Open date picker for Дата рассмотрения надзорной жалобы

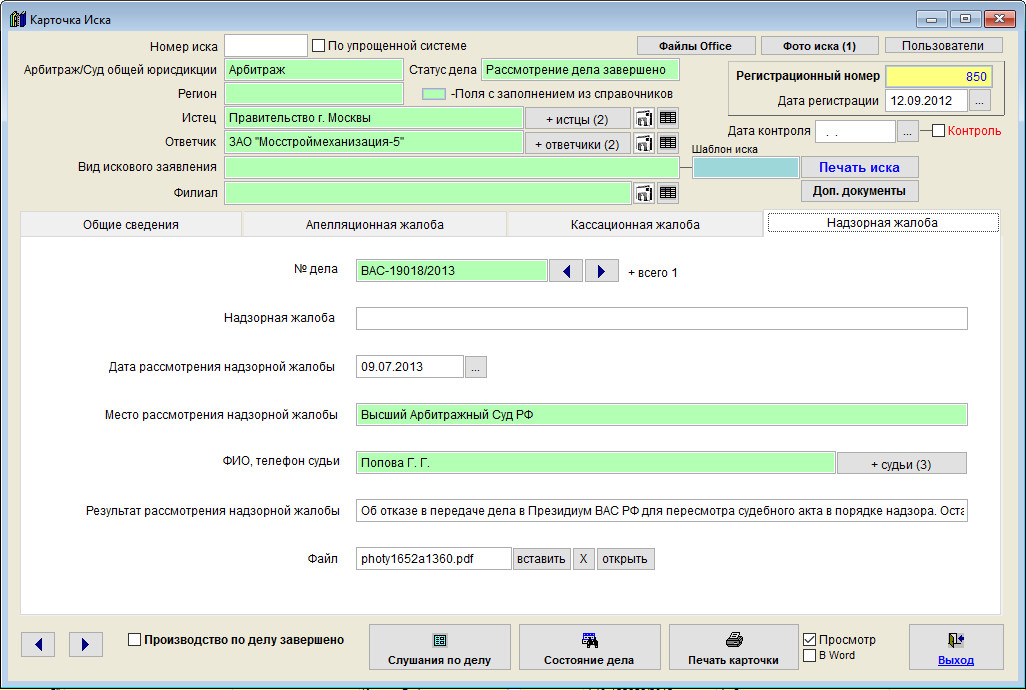[x=476, y=367]
